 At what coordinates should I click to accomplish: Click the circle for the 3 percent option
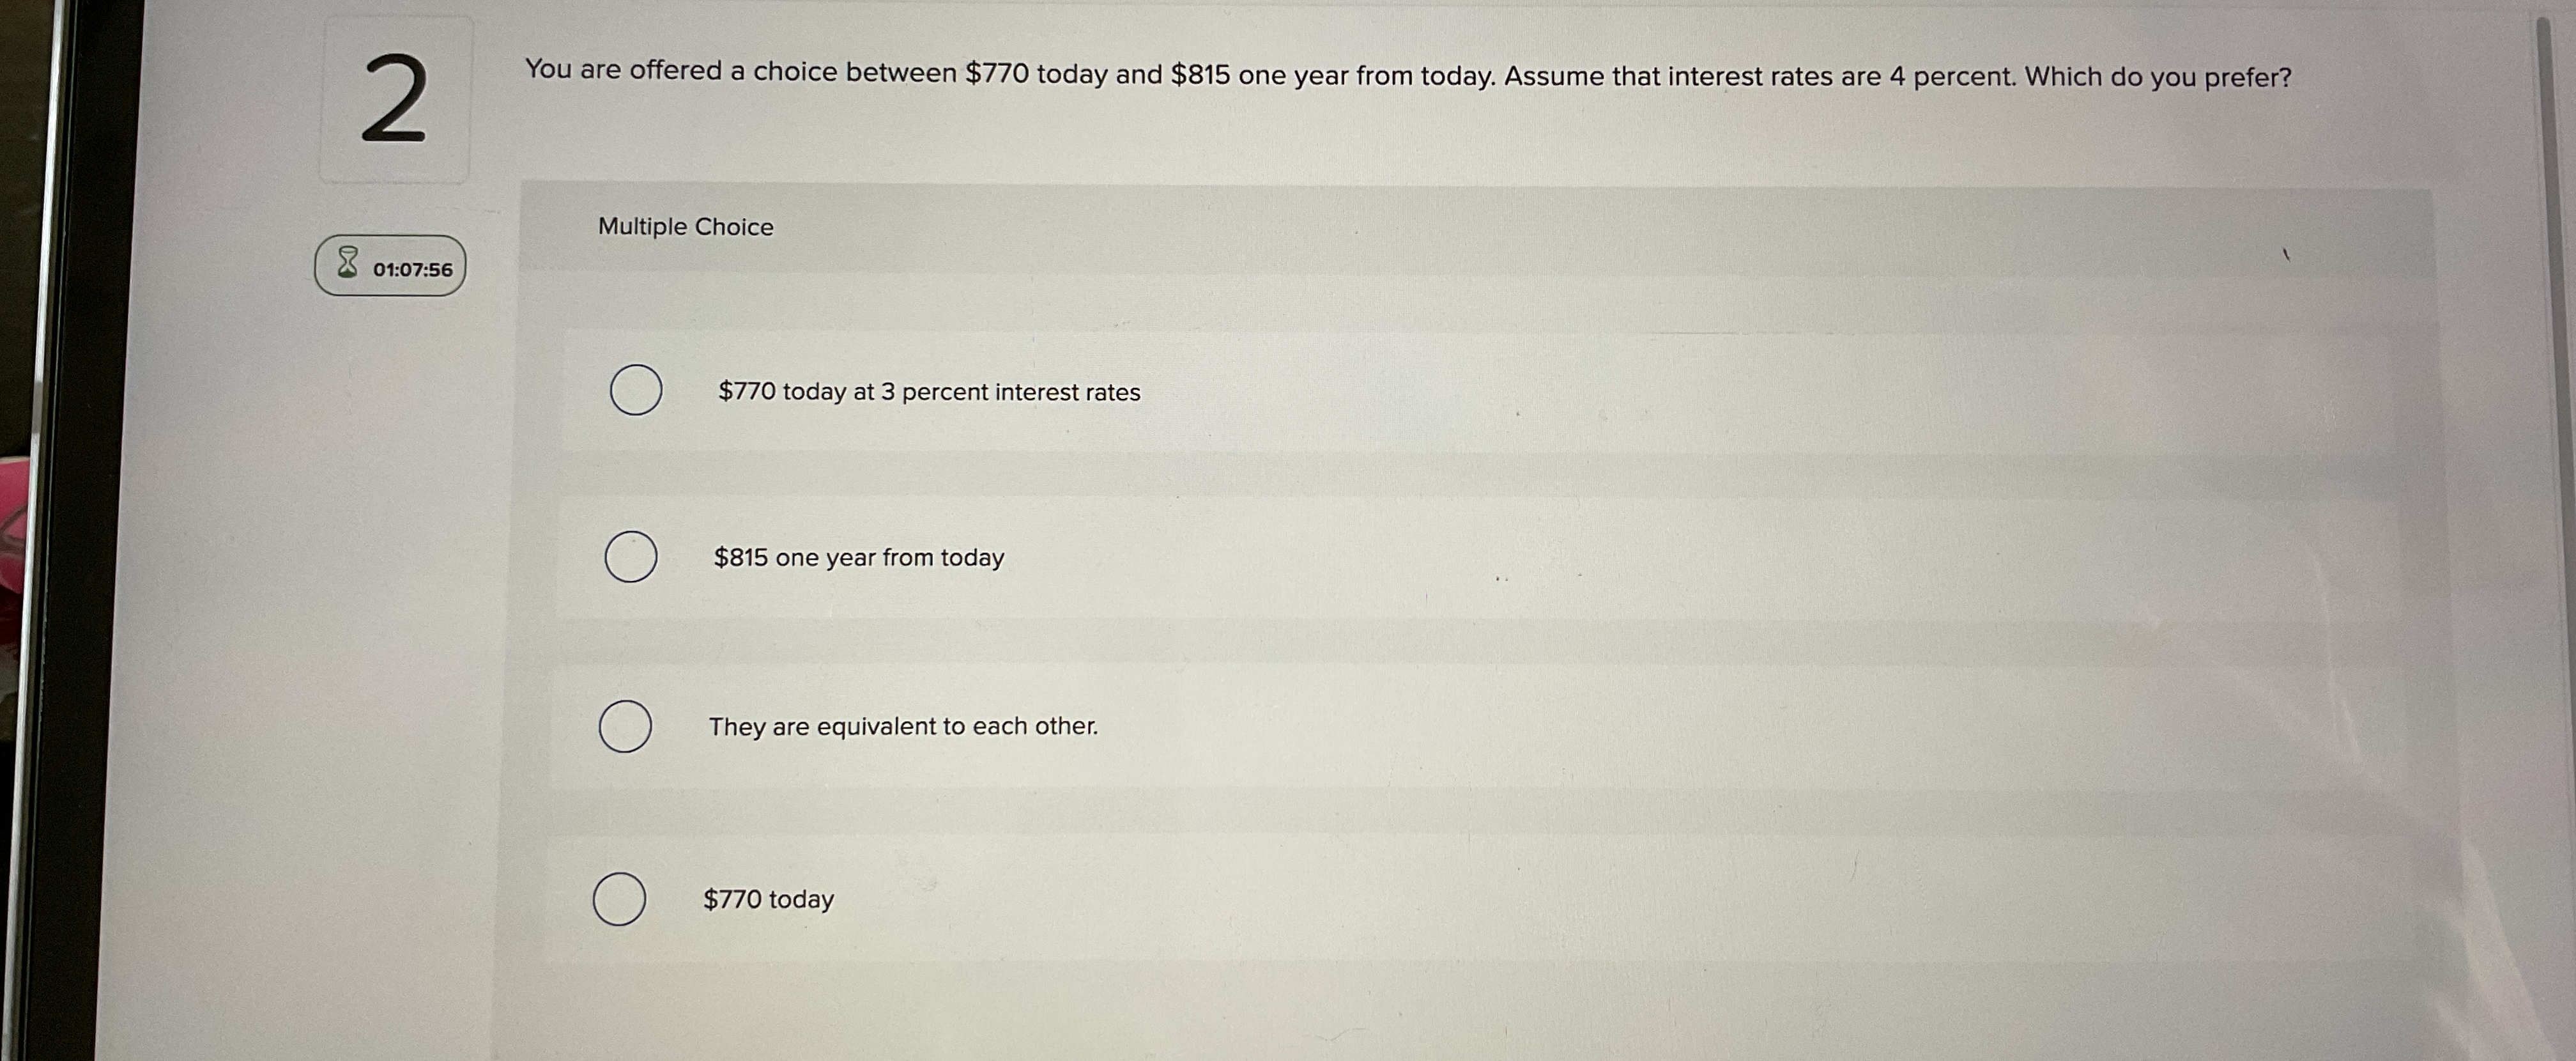637,391
